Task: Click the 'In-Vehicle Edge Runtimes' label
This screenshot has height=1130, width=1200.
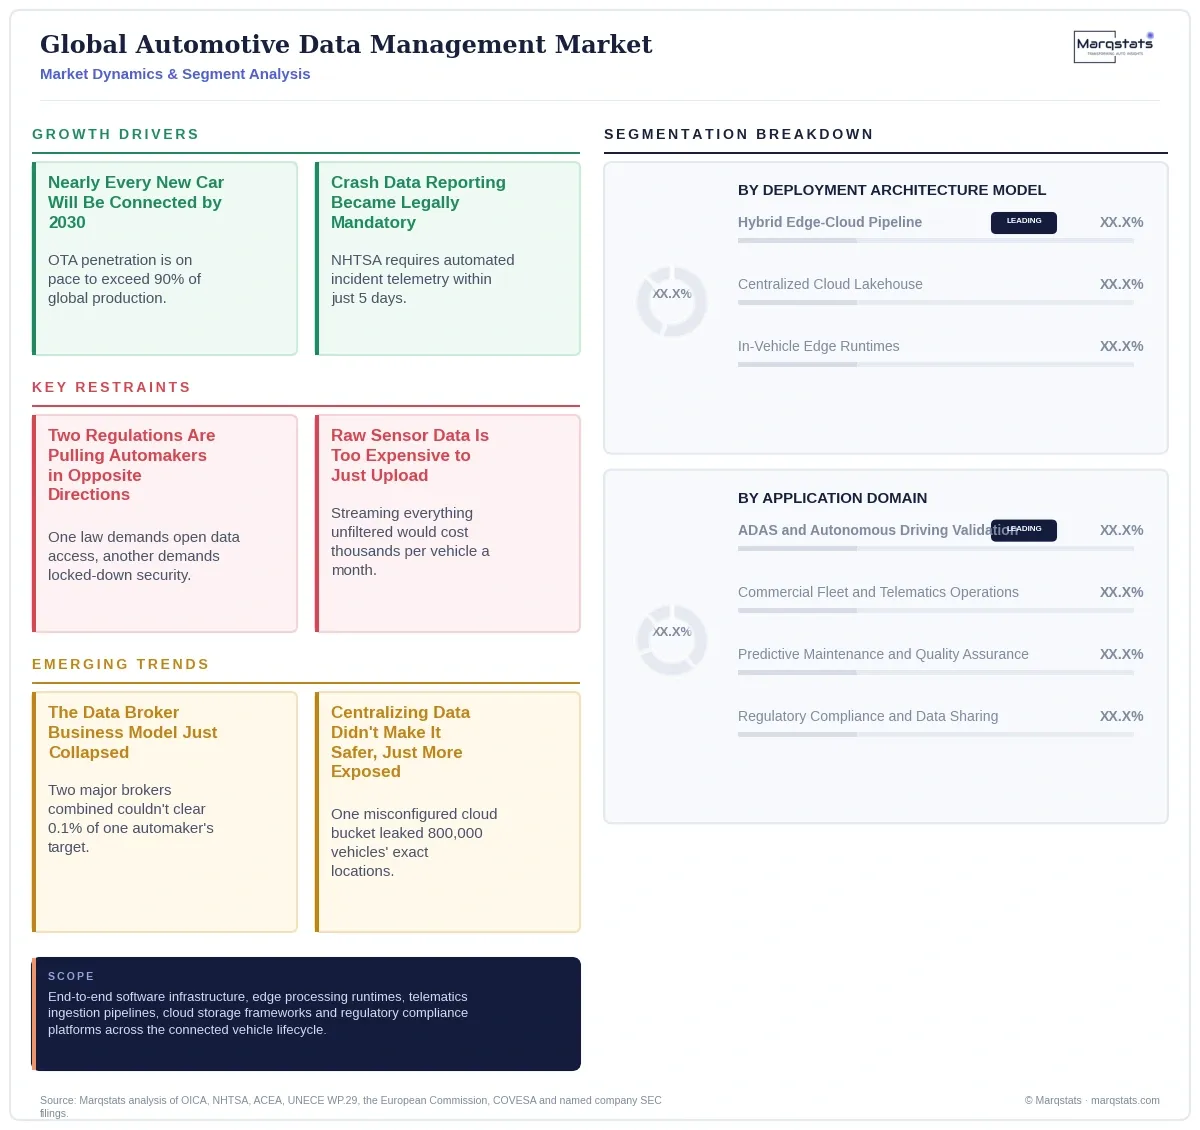Action: pyautogui.click(x=818, y=346)
